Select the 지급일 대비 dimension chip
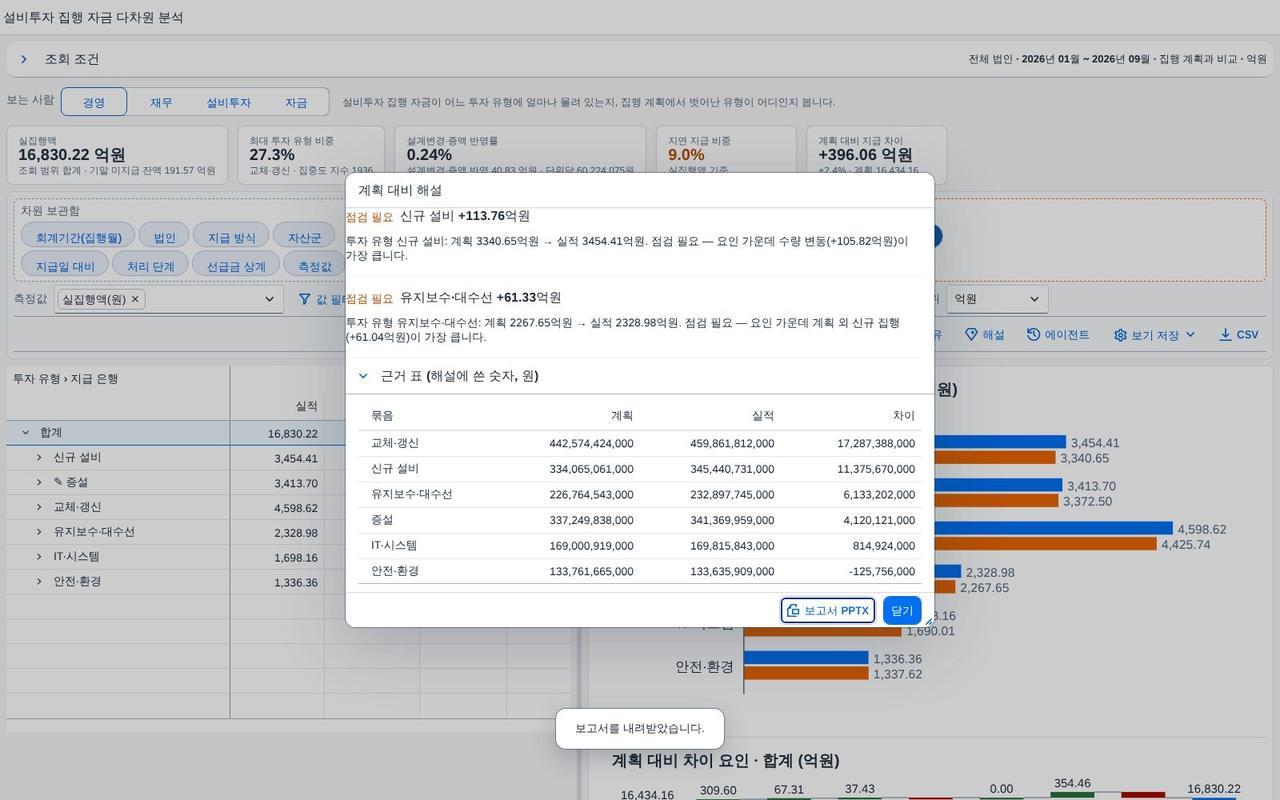The height and width of the screenshot is (800, 1280). coord(65,266)
